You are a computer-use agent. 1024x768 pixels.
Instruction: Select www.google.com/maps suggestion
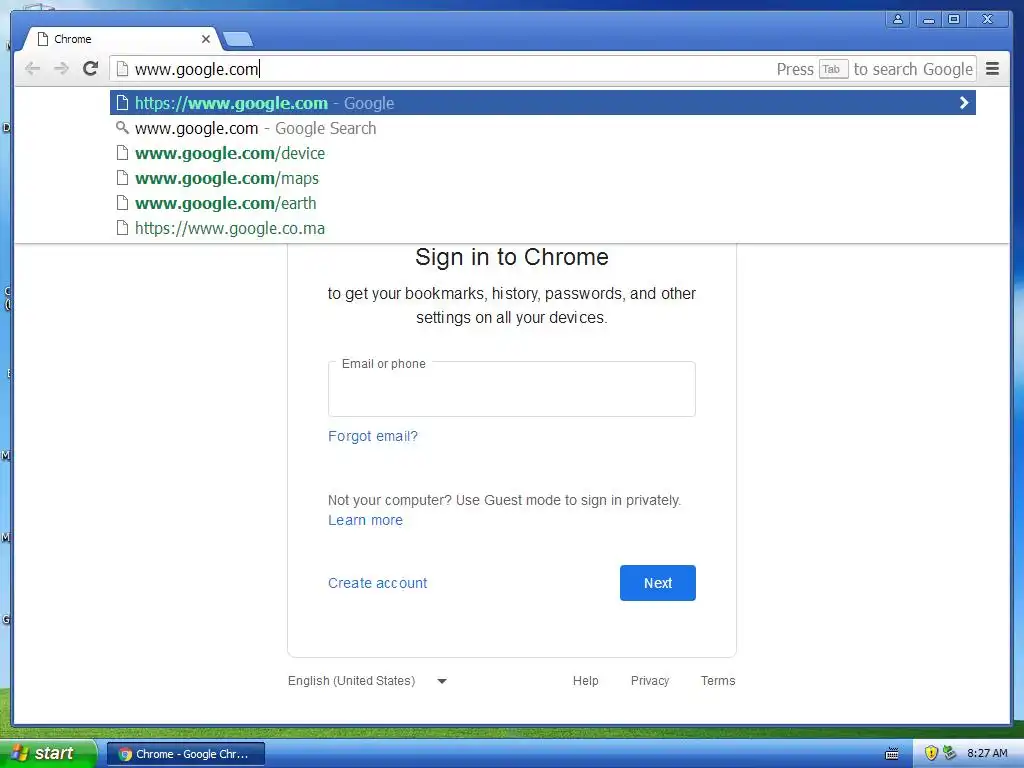543,178
